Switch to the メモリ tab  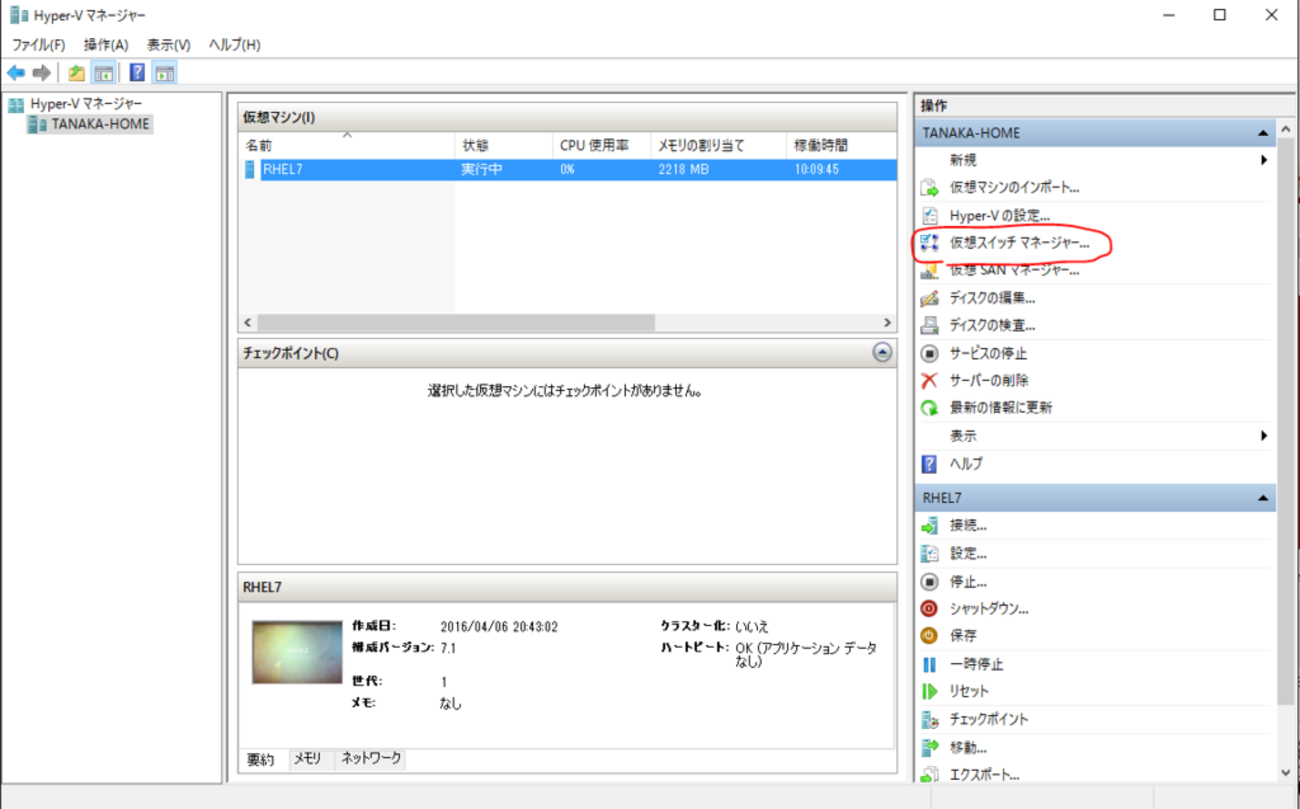[307, 759]
